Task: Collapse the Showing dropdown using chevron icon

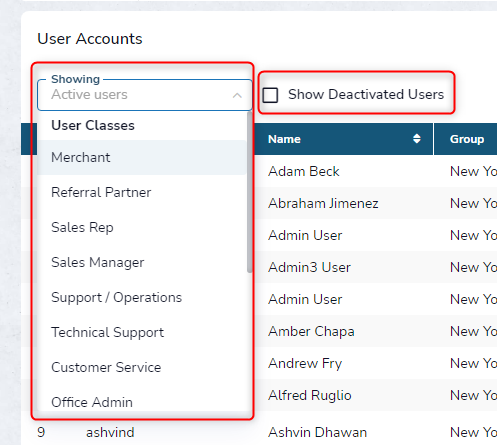Action: click(237, 96)
